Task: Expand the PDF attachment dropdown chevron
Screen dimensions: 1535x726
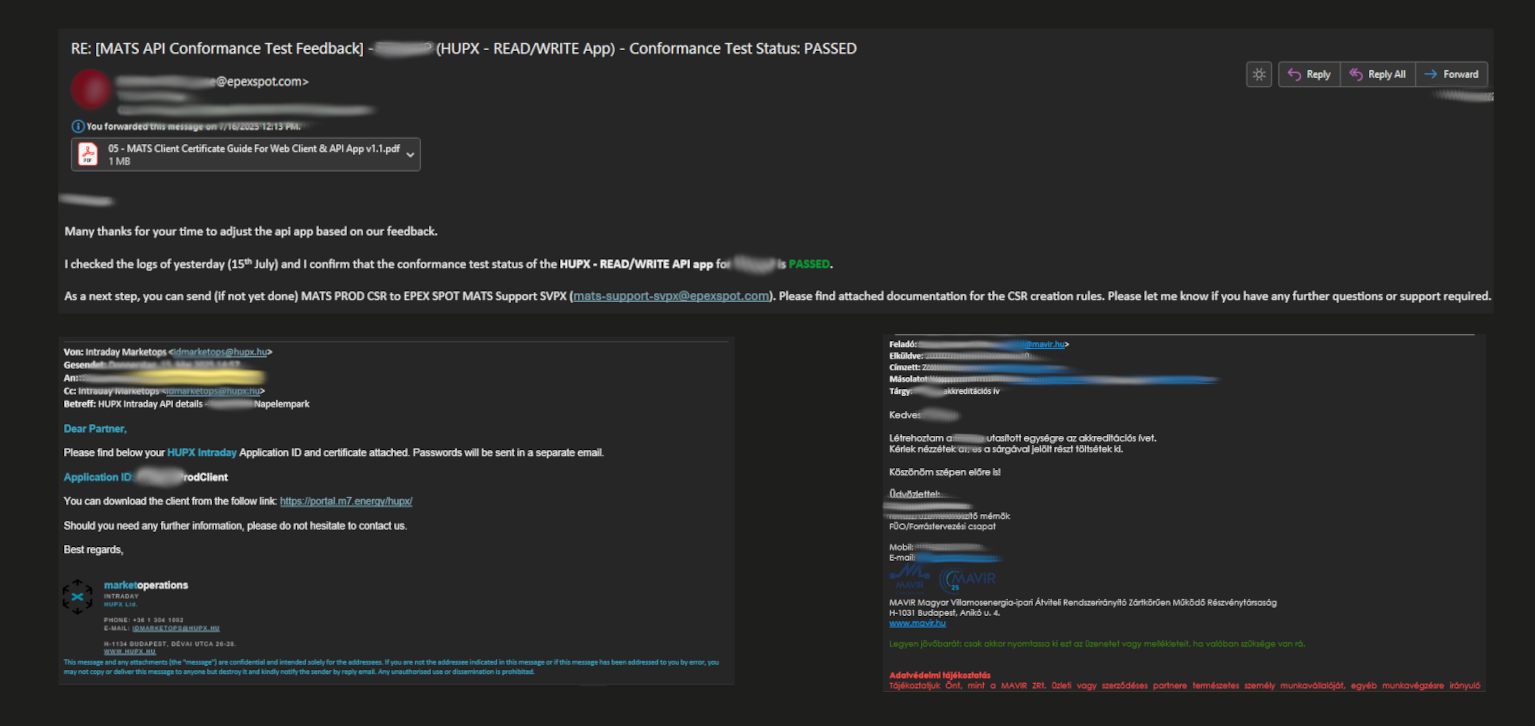Action: tap(410, 154)
